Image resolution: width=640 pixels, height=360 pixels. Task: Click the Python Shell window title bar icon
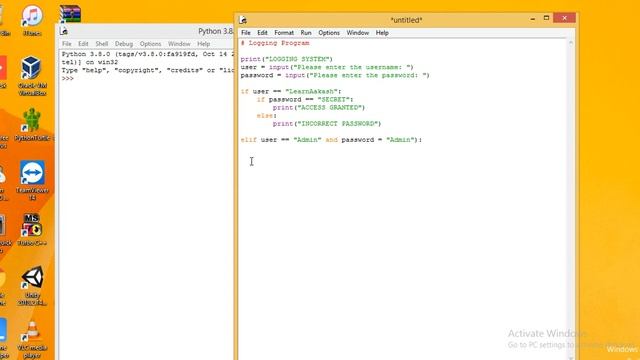(x=64, y=31)
